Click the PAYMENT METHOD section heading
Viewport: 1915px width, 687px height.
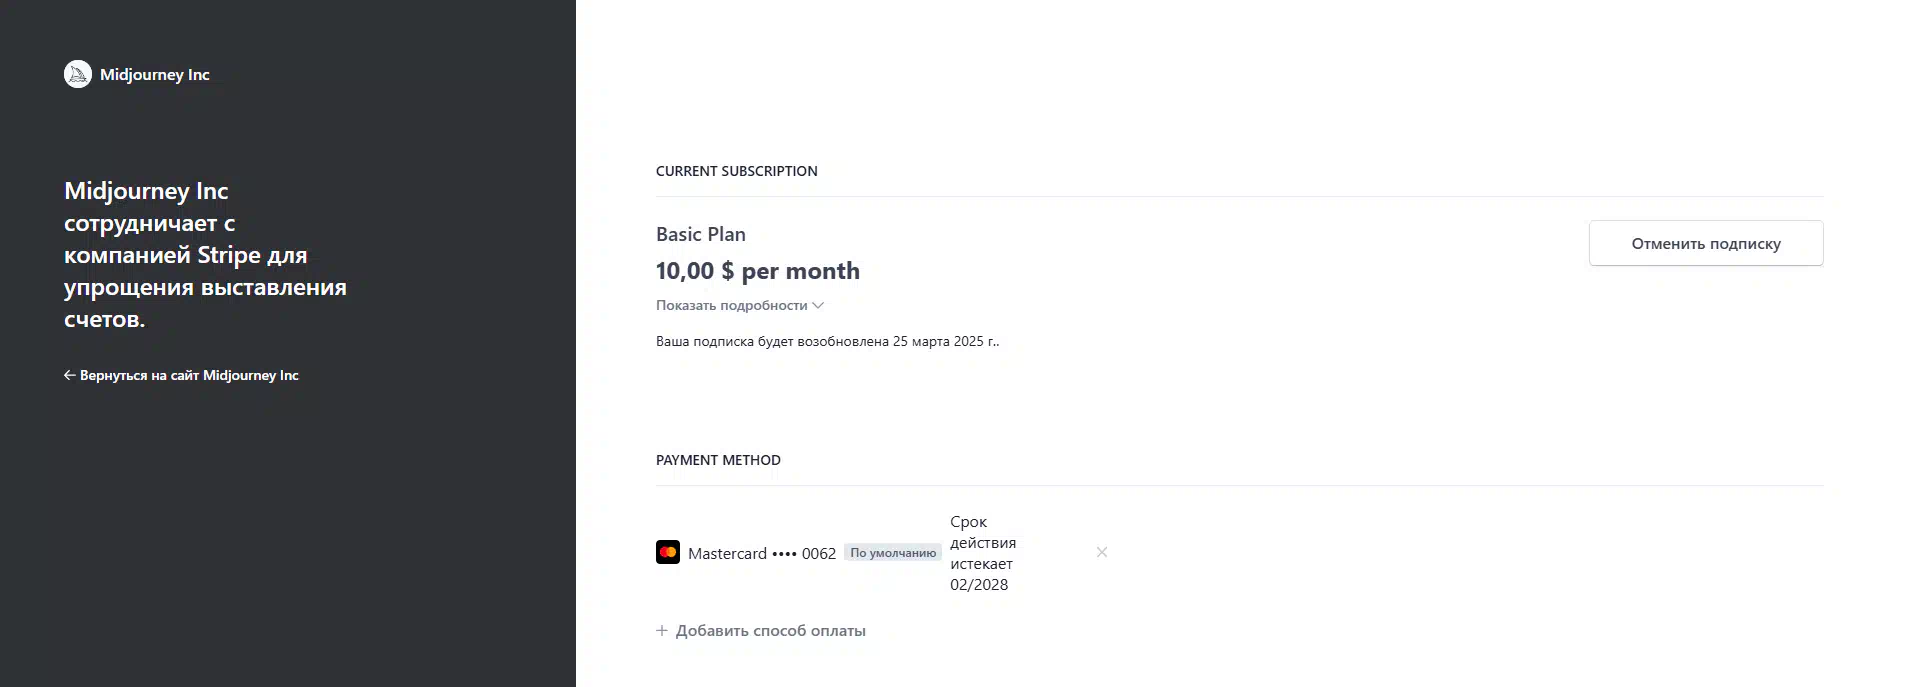pos(718,460)
